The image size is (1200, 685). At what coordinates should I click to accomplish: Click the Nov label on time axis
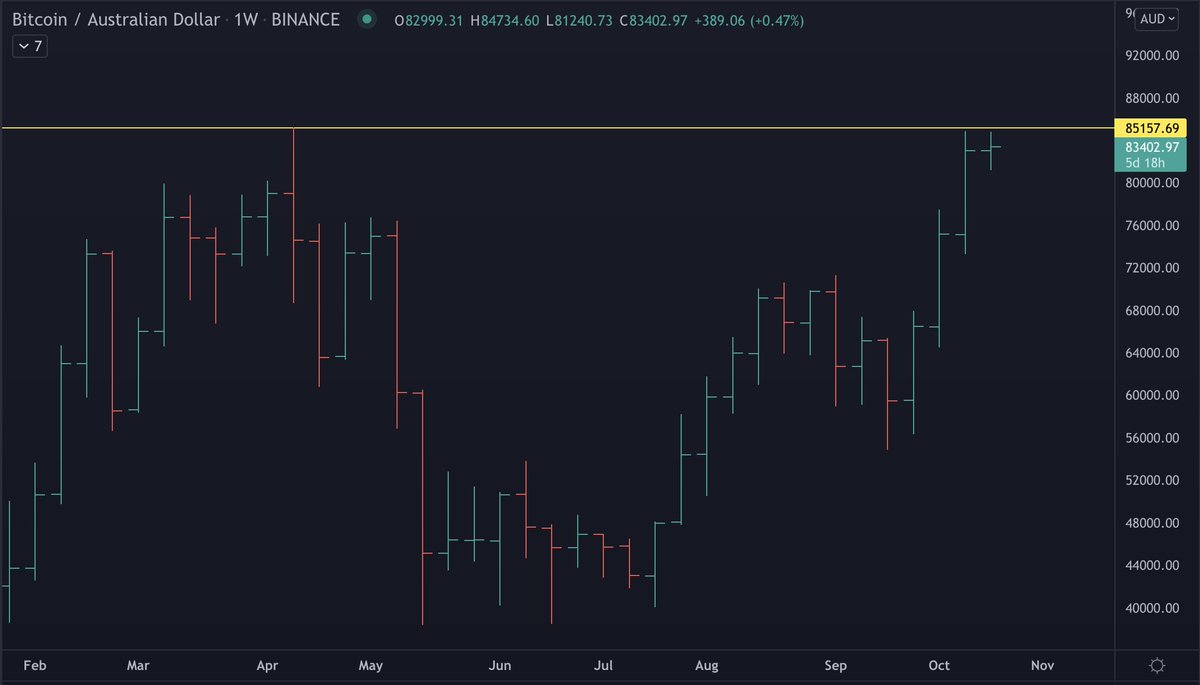1042,665
